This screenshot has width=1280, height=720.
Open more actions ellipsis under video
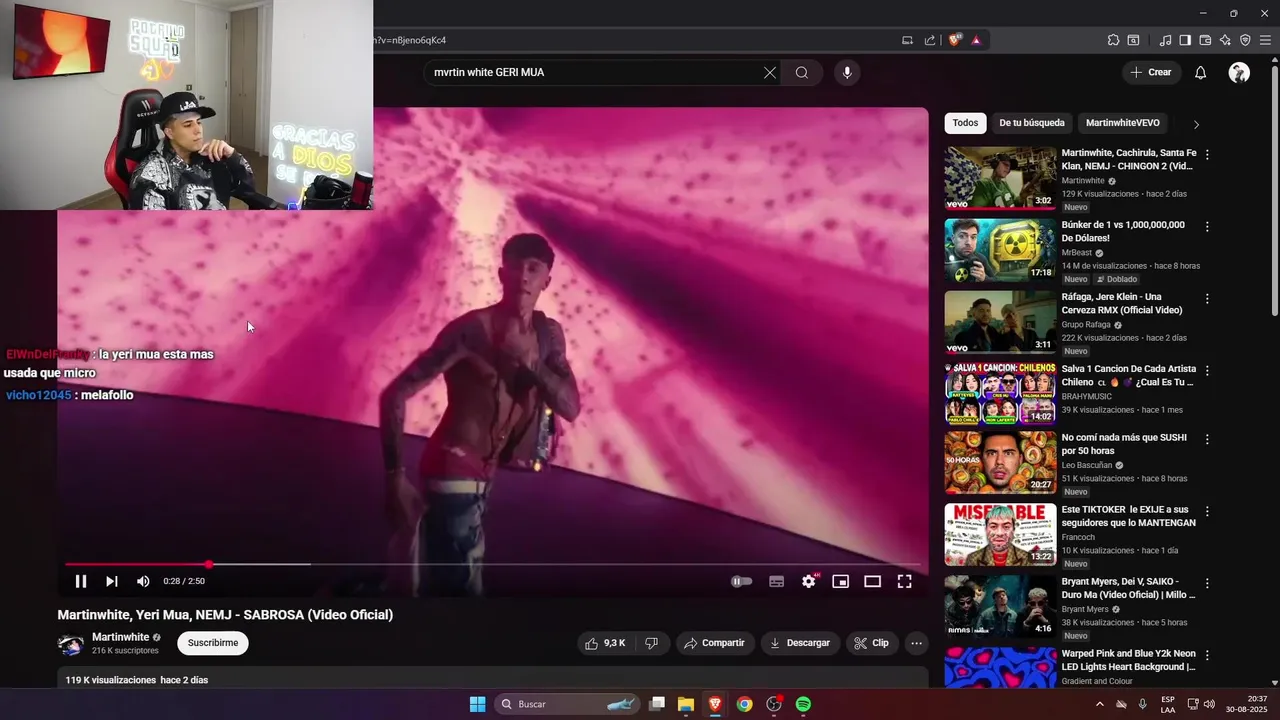pyautogui.click(x=916, y=643)
